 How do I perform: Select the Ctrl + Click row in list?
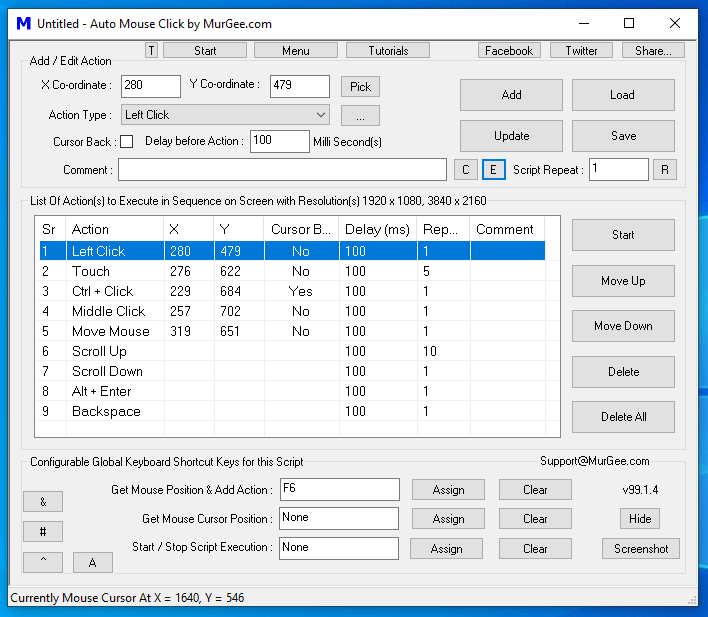point(102,291)
